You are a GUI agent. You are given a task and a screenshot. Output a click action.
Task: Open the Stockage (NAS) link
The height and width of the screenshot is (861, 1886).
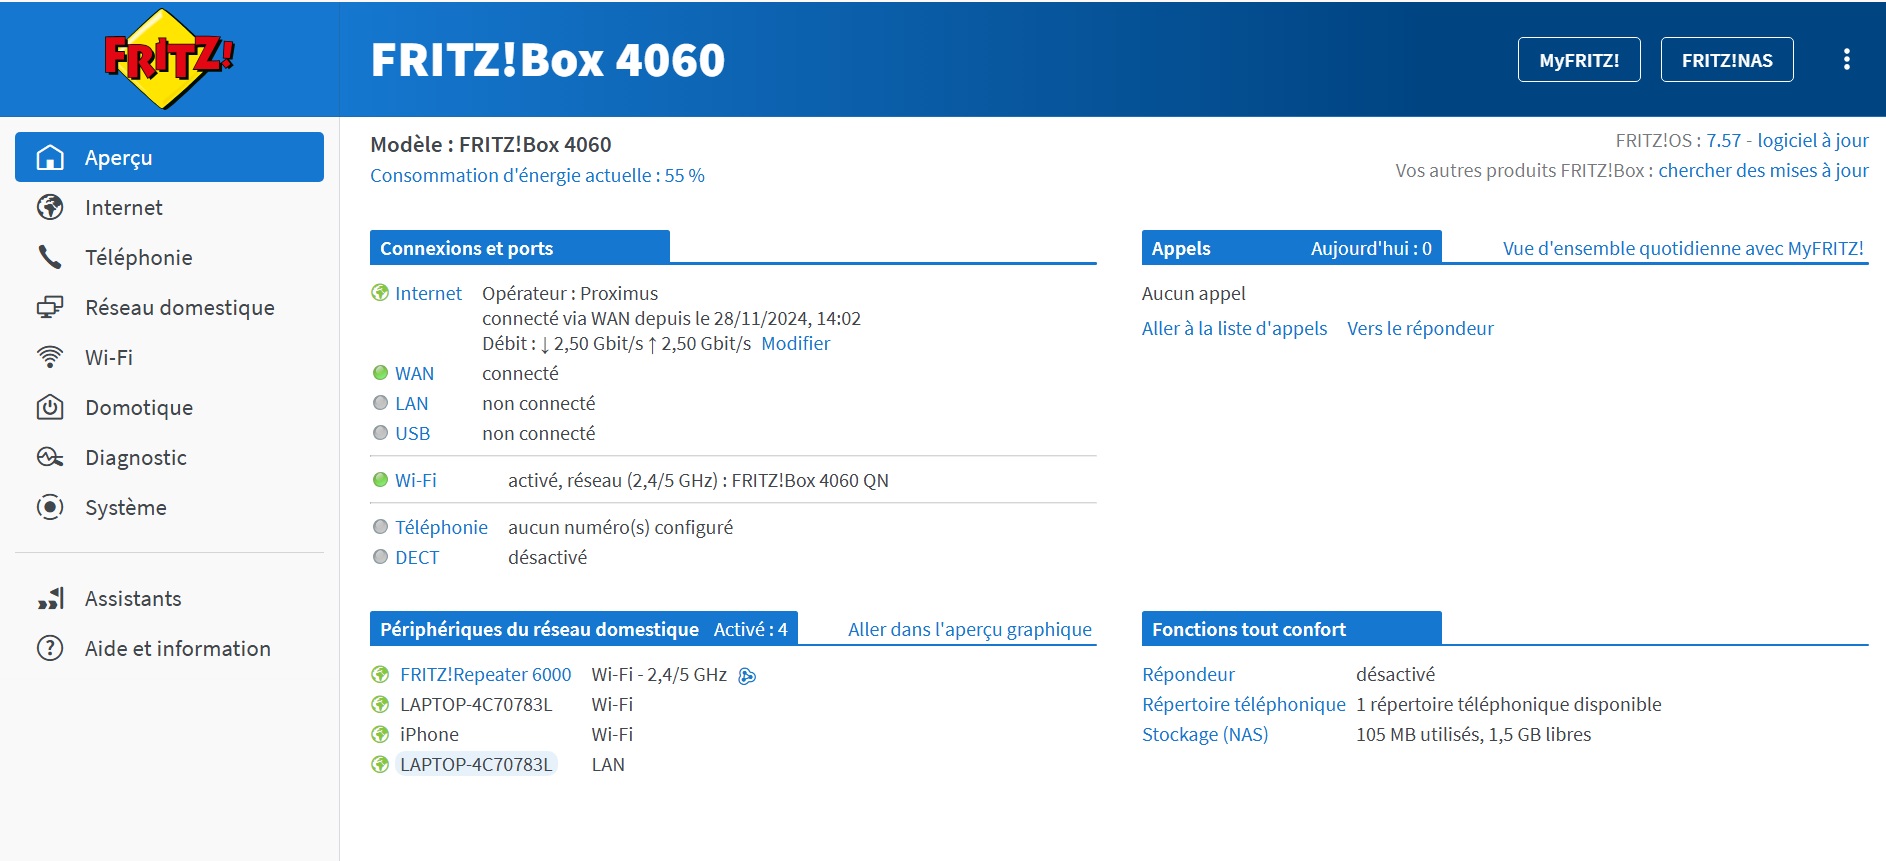(1205, 734)
